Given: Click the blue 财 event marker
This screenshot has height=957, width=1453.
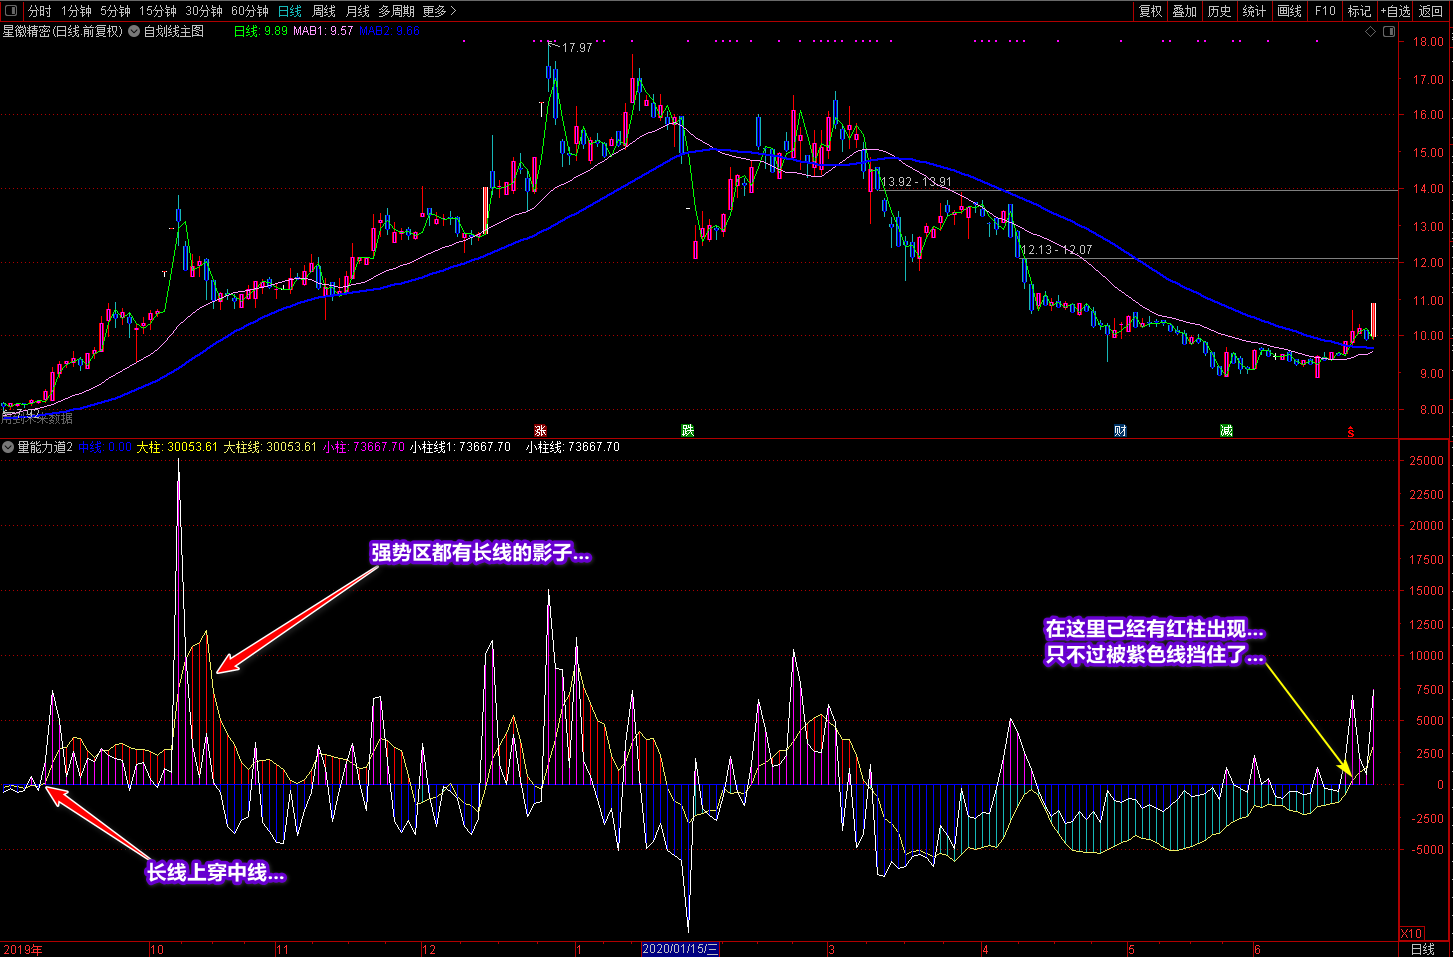Looking at the screenshot, I should pyautogui.click(x=1120, y=431).
